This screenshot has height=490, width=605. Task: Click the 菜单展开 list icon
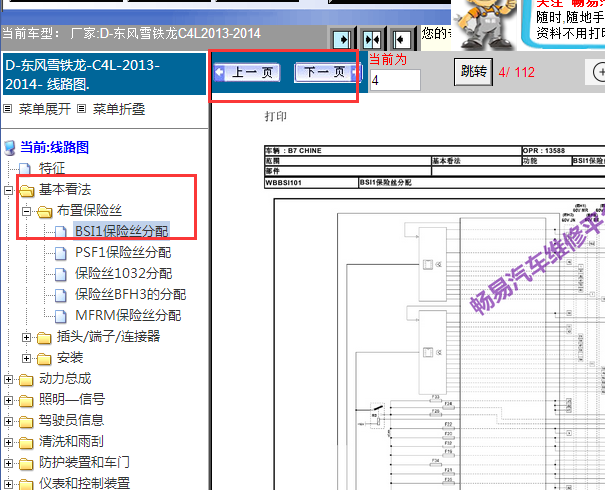pos(7,109)
